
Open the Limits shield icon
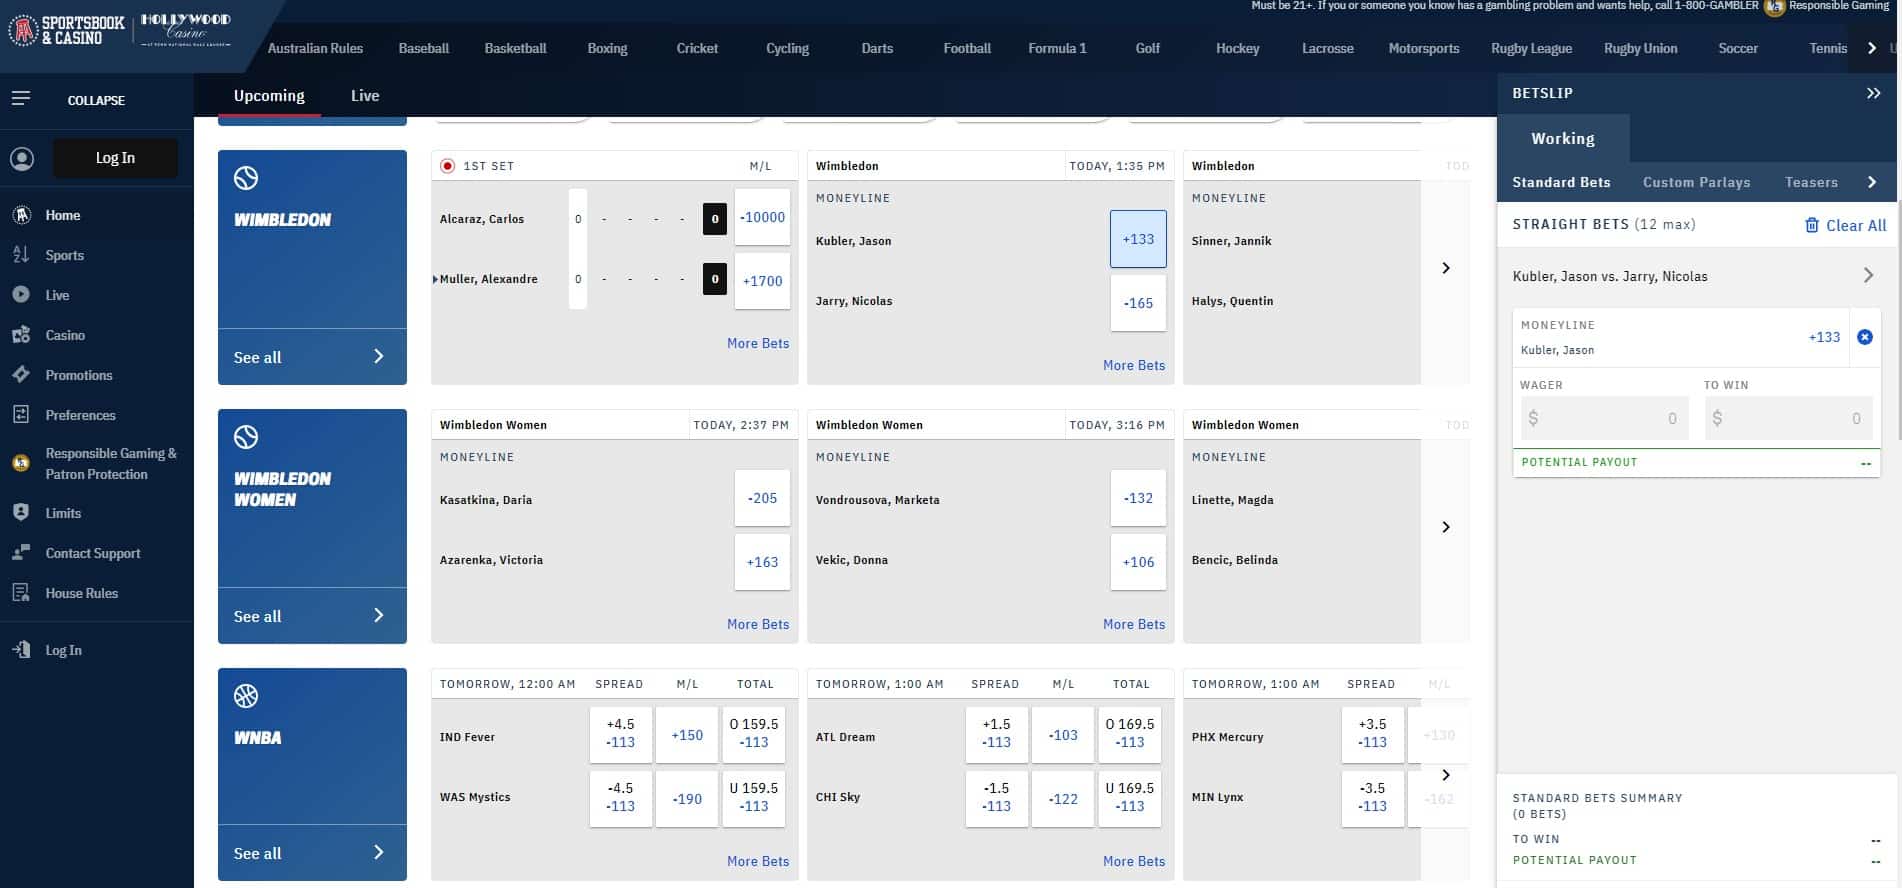[21, 512]
